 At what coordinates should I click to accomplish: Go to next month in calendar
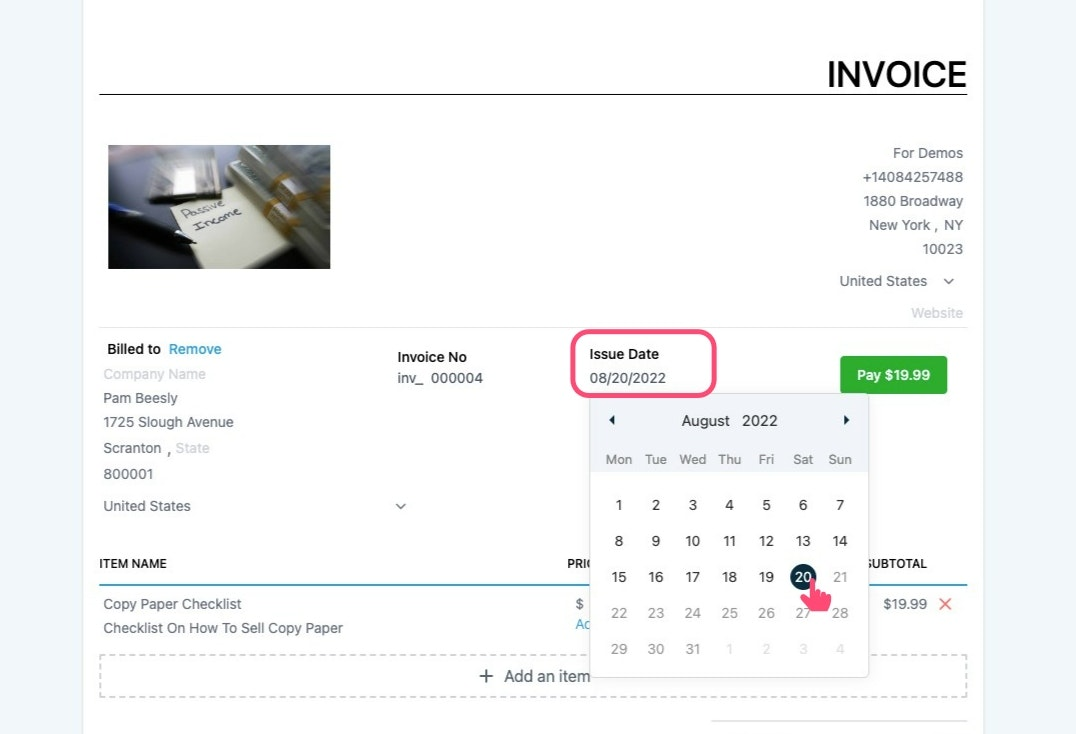pos(846,420)
